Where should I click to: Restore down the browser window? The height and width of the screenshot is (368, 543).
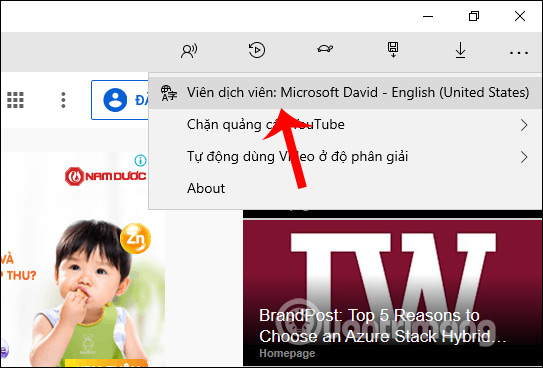[474, 16]
